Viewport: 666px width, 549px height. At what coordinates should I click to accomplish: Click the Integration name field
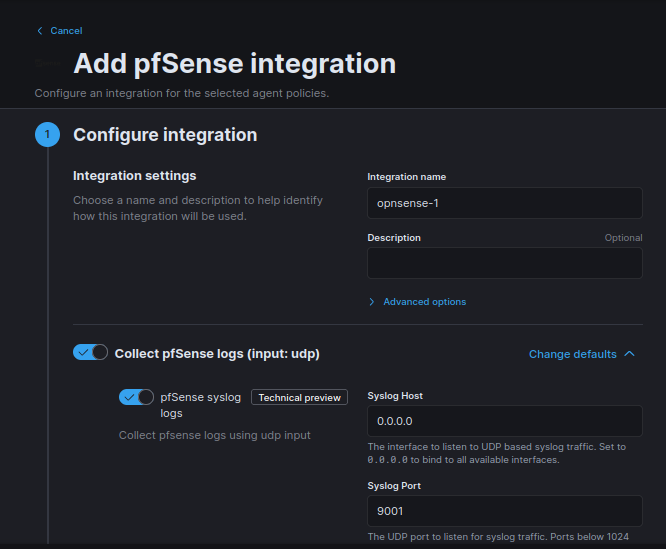504,203
